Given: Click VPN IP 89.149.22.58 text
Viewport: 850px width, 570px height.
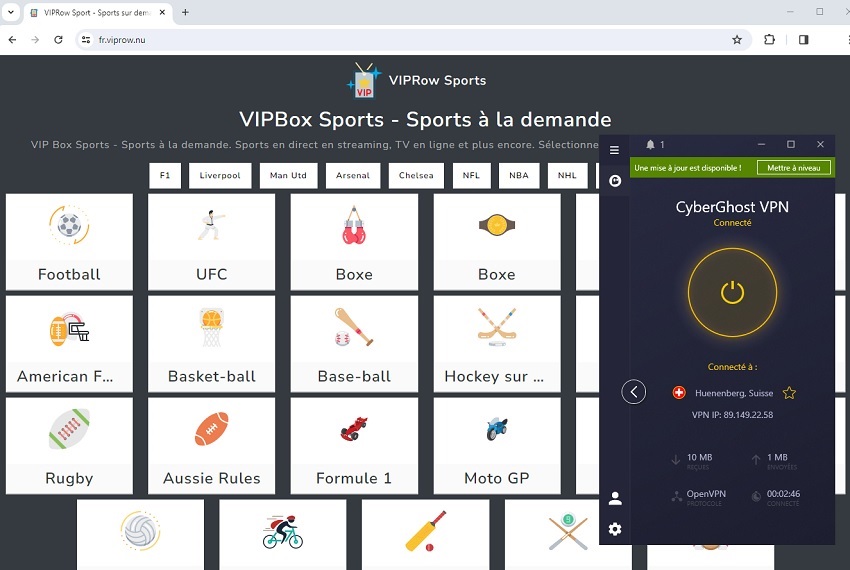Looking at the screenshot, I should (732, 415).
